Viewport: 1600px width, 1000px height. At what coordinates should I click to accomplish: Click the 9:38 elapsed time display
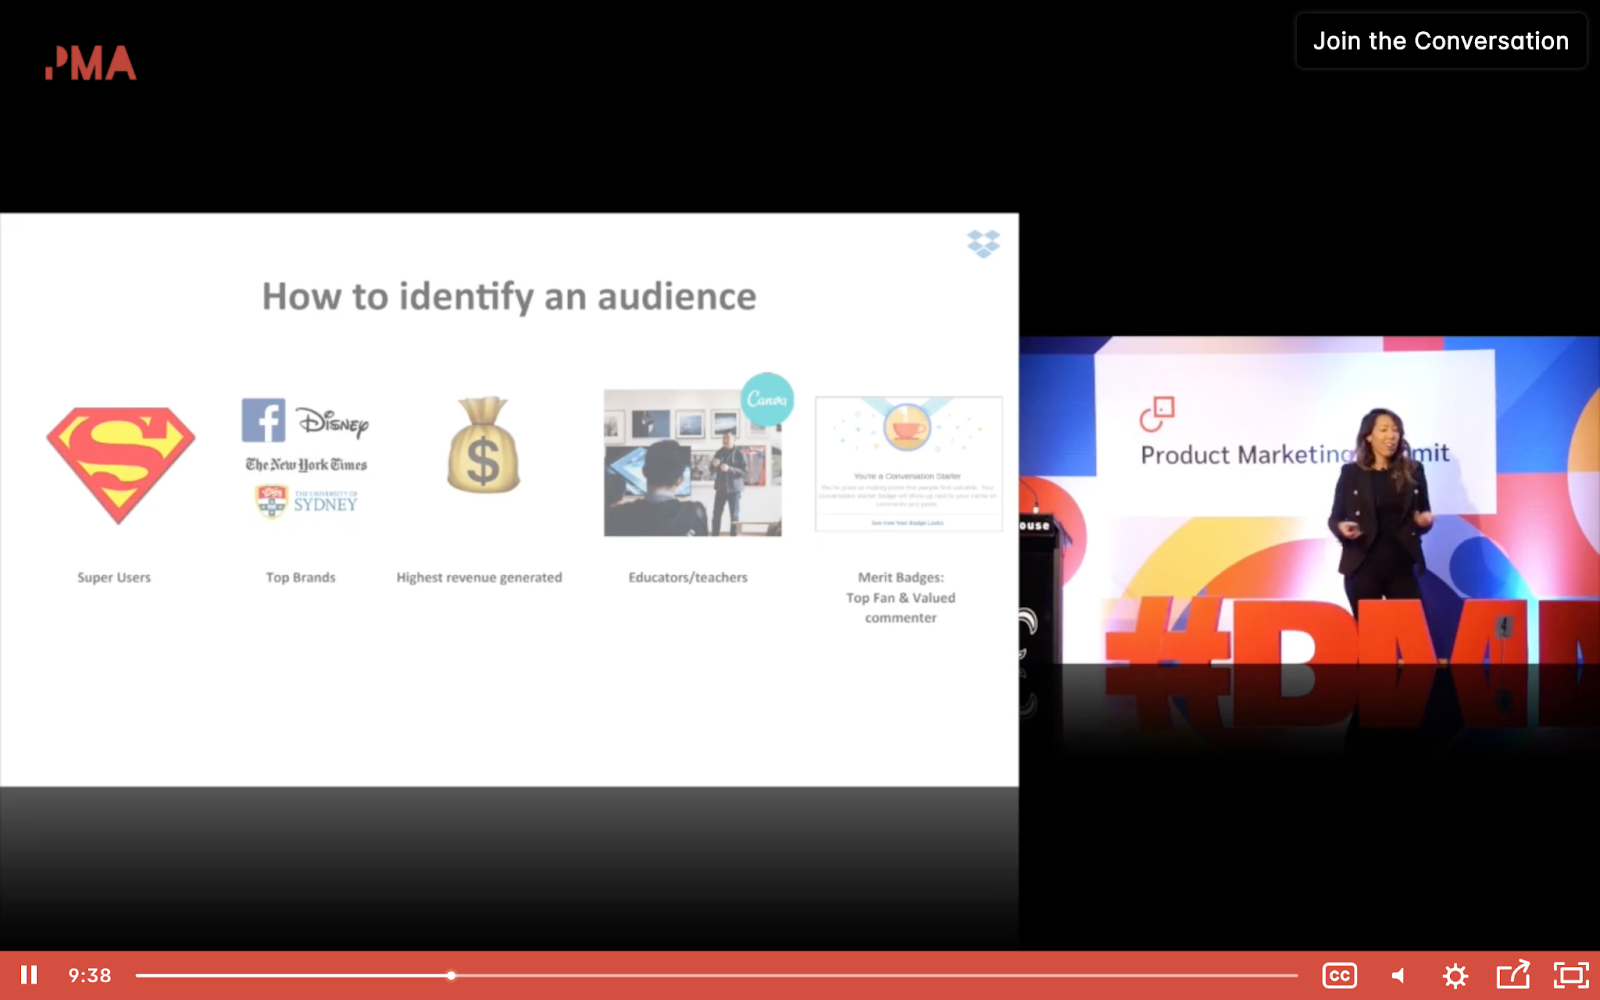(x=90, y=975)
